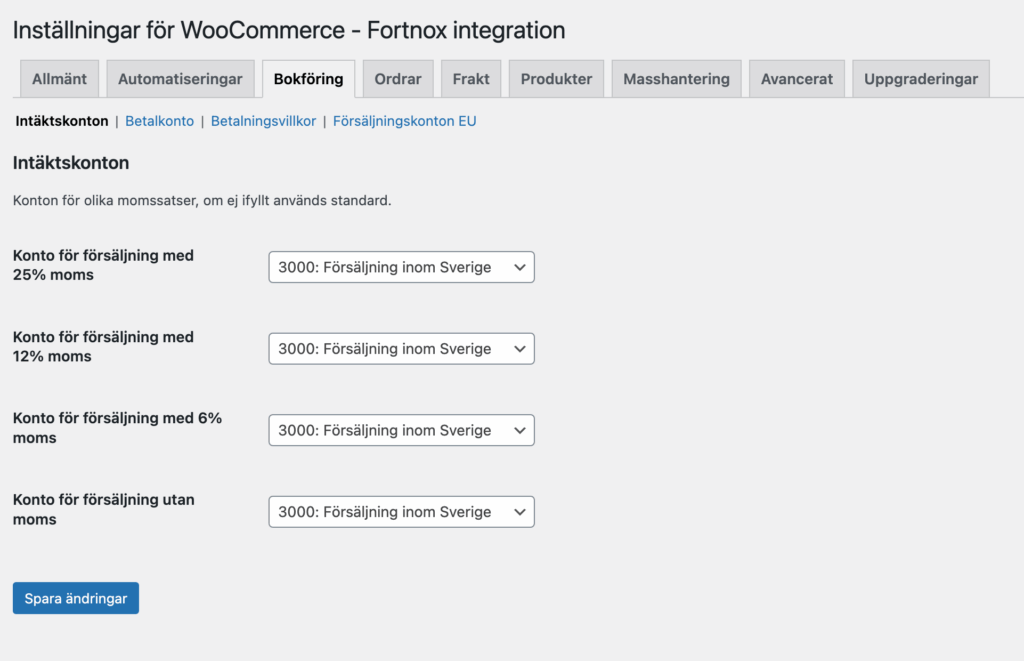Open the Allmänt tab

tap(59, 79)
